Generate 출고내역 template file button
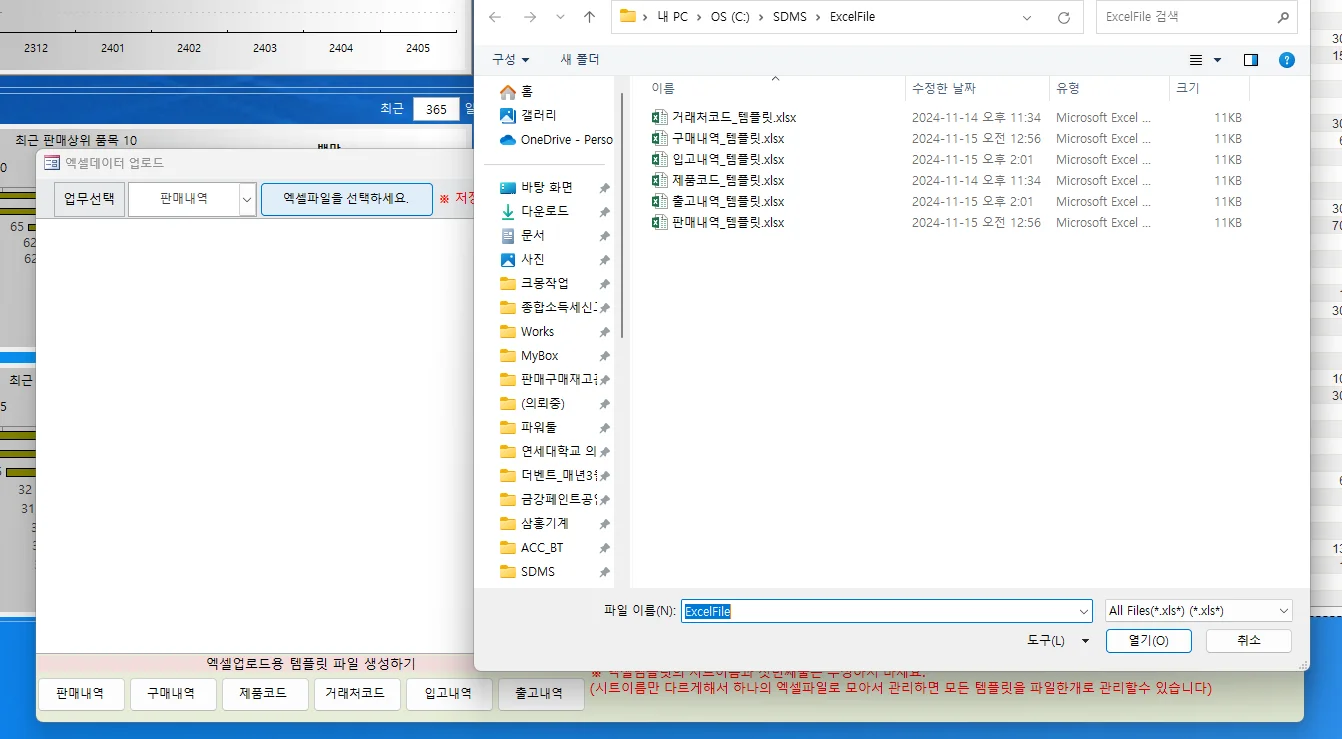Viewport: 1342px width, 739px height. point(539,693)
